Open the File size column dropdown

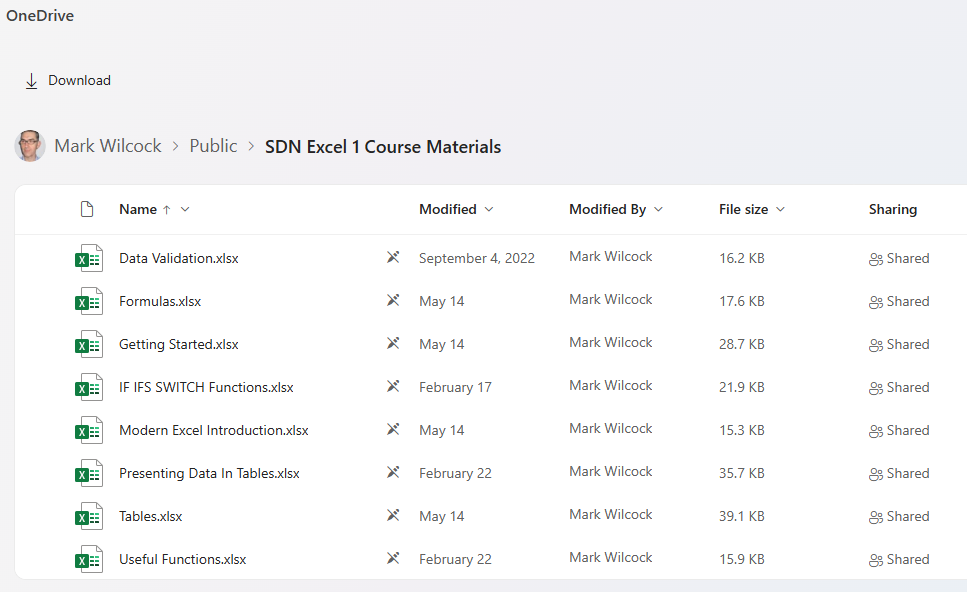pos(780,209)
